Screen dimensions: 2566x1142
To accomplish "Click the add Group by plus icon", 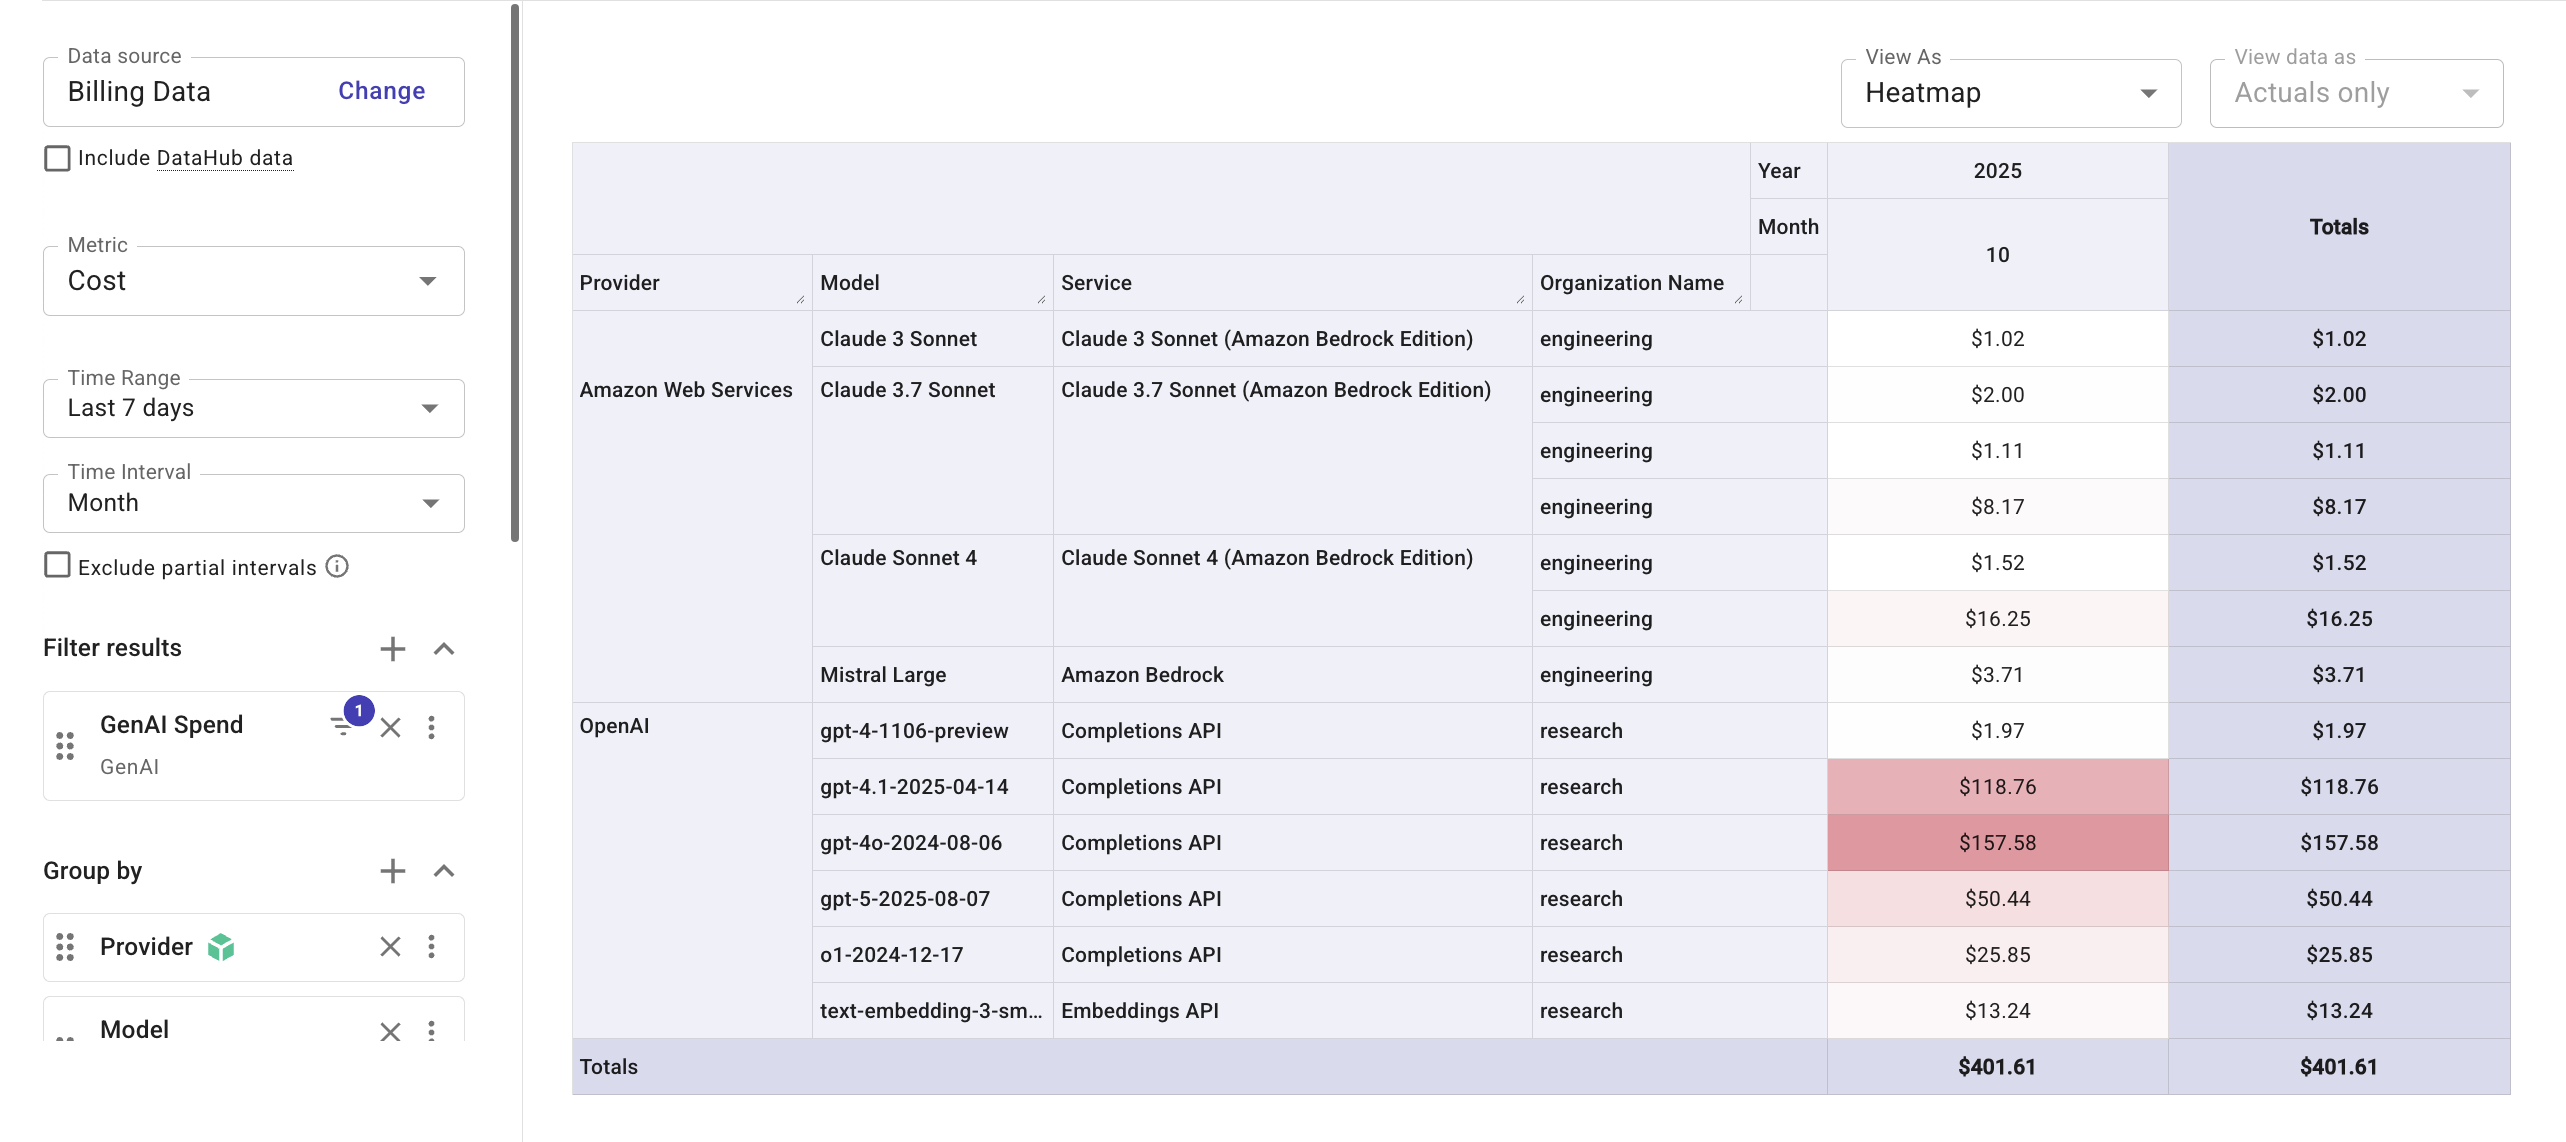I will (x=392, y=871).
